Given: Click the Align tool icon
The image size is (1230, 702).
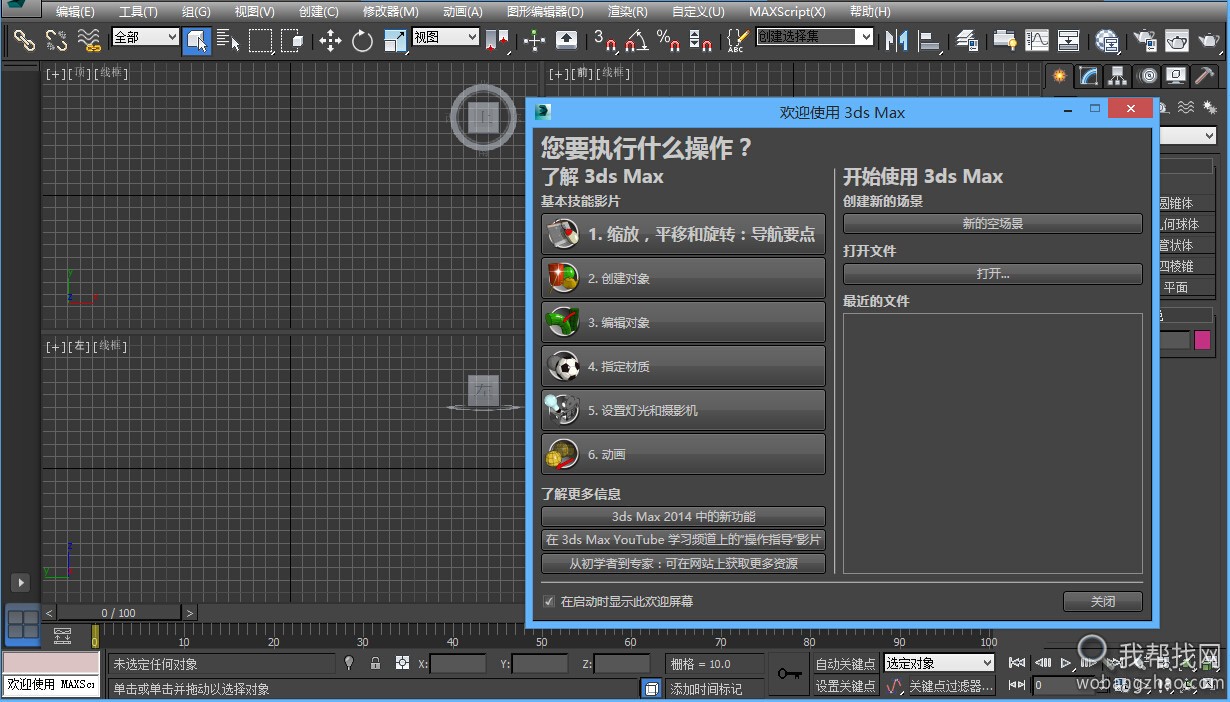Looking at the screenshot, I should [929, 40].
